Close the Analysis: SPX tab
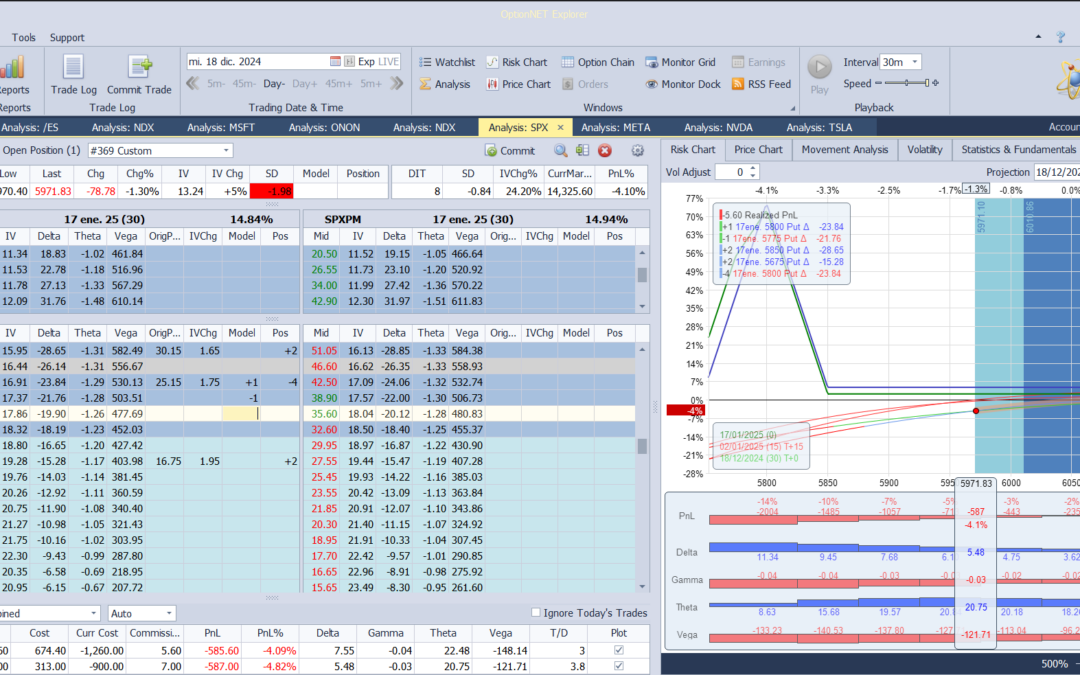Screen dimensions: 1080x675 [x=561, y=127]
